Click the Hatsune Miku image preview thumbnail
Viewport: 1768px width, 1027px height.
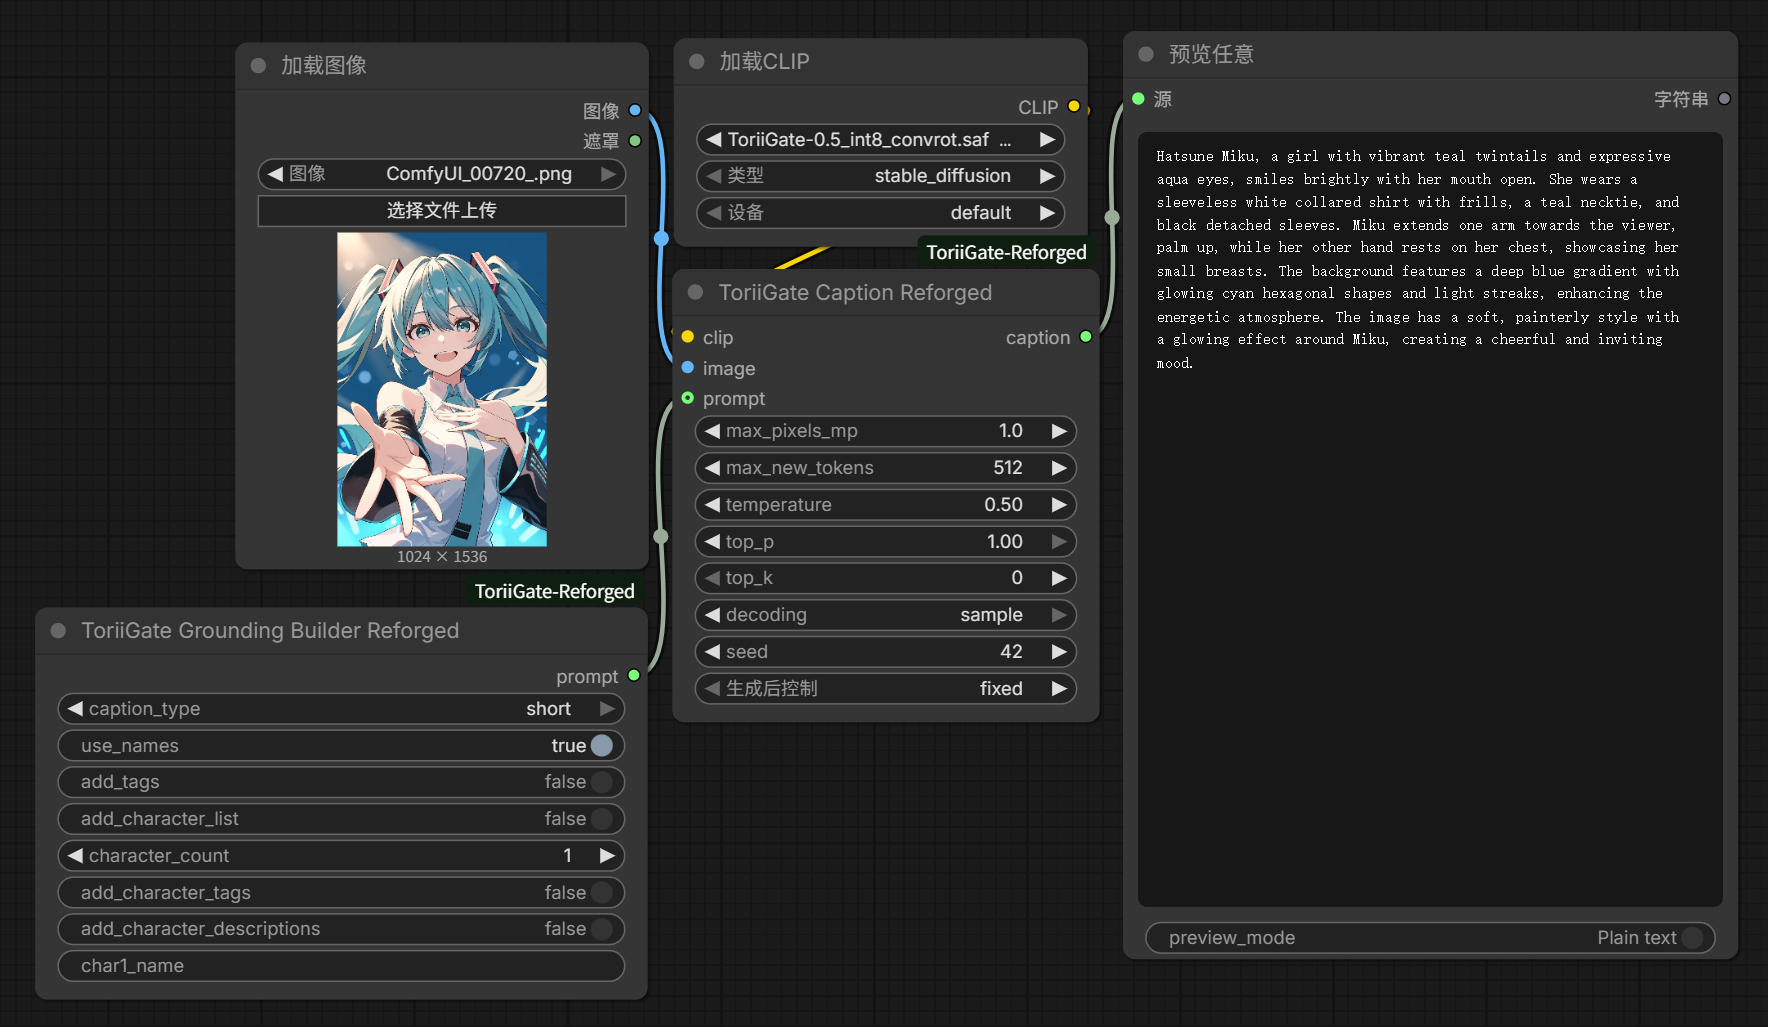[x=441, y=389]
